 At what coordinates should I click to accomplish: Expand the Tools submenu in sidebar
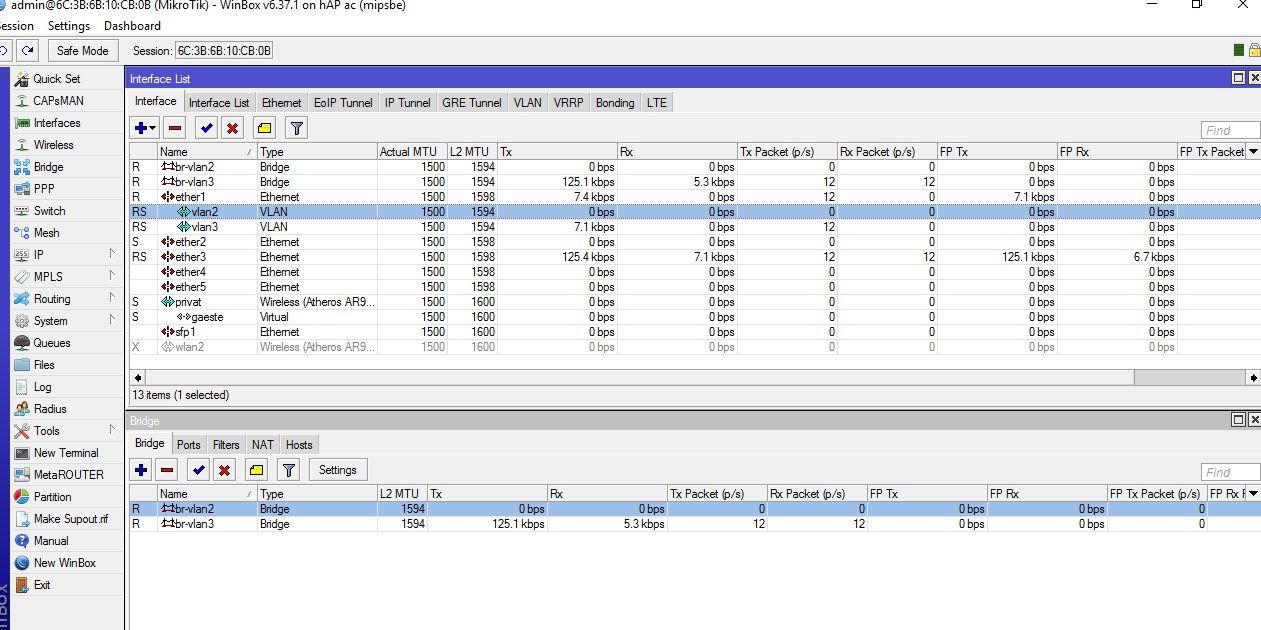[x=113, y=431]
